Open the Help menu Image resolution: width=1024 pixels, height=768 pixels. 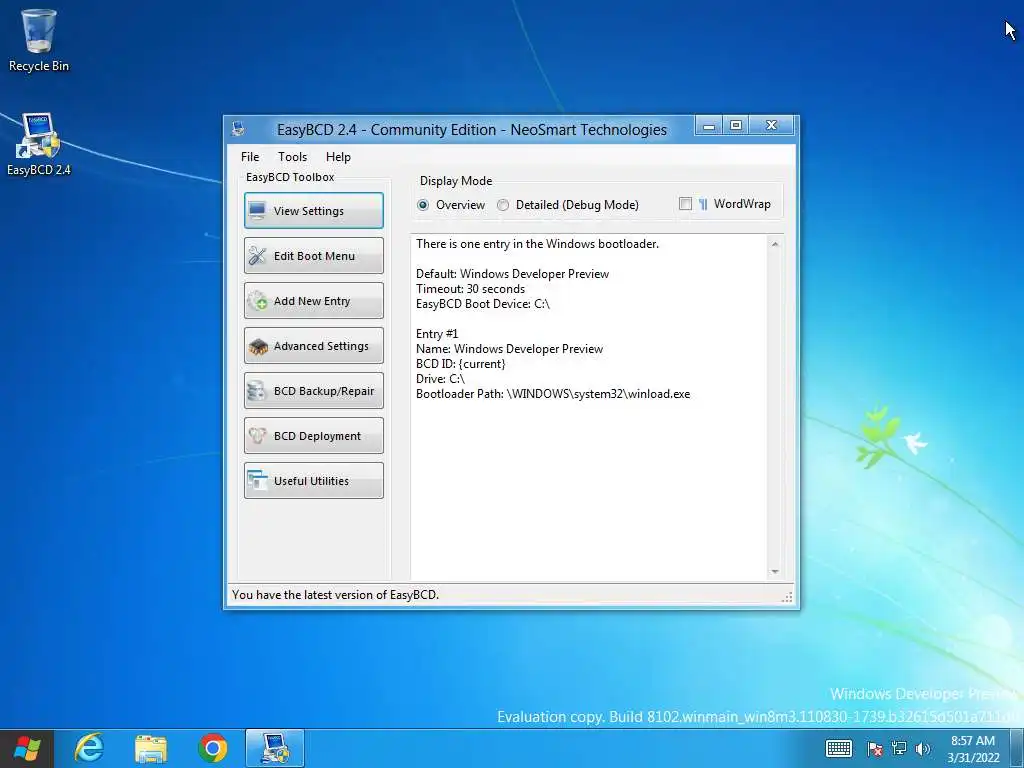[338, 157]
